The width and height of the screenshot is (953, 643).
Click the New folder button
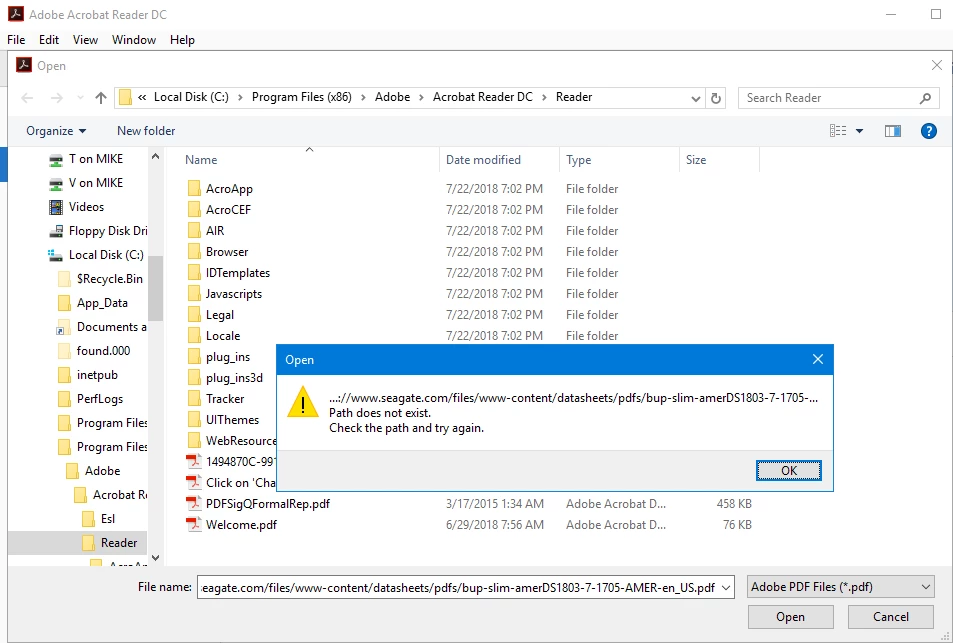pyautogui.click(x=146, y=131)
